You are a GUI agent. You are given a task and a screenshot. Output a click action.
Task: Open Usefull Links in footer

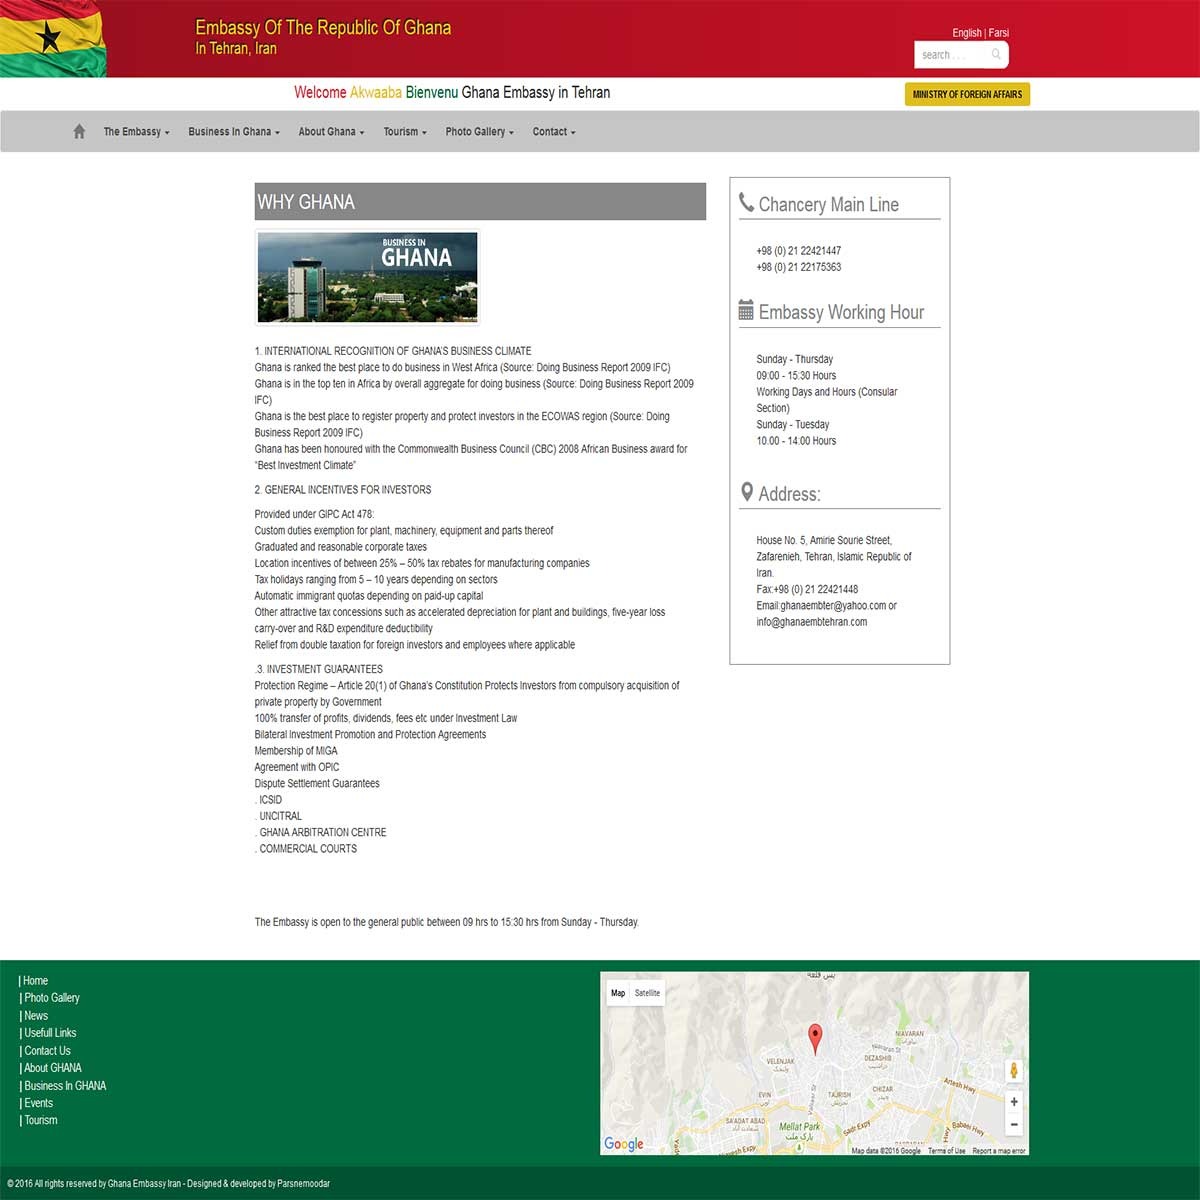[x=50, y=1033]
